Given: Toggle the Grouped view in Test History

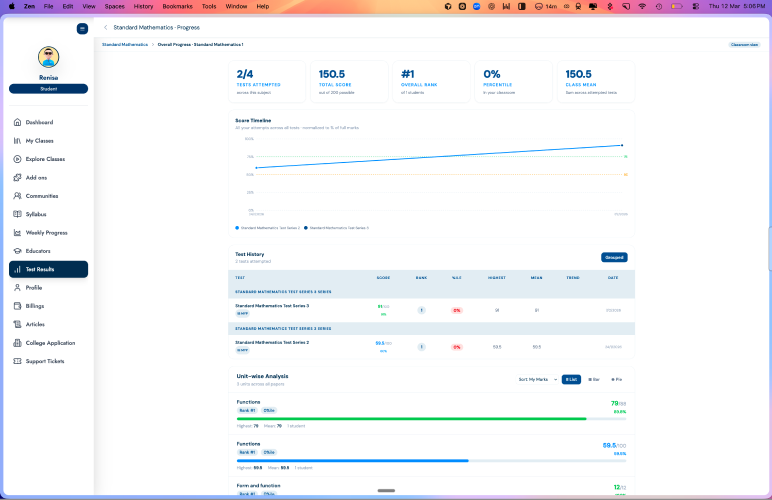Looking at the screenshot, I should click(x=614, y=257).
